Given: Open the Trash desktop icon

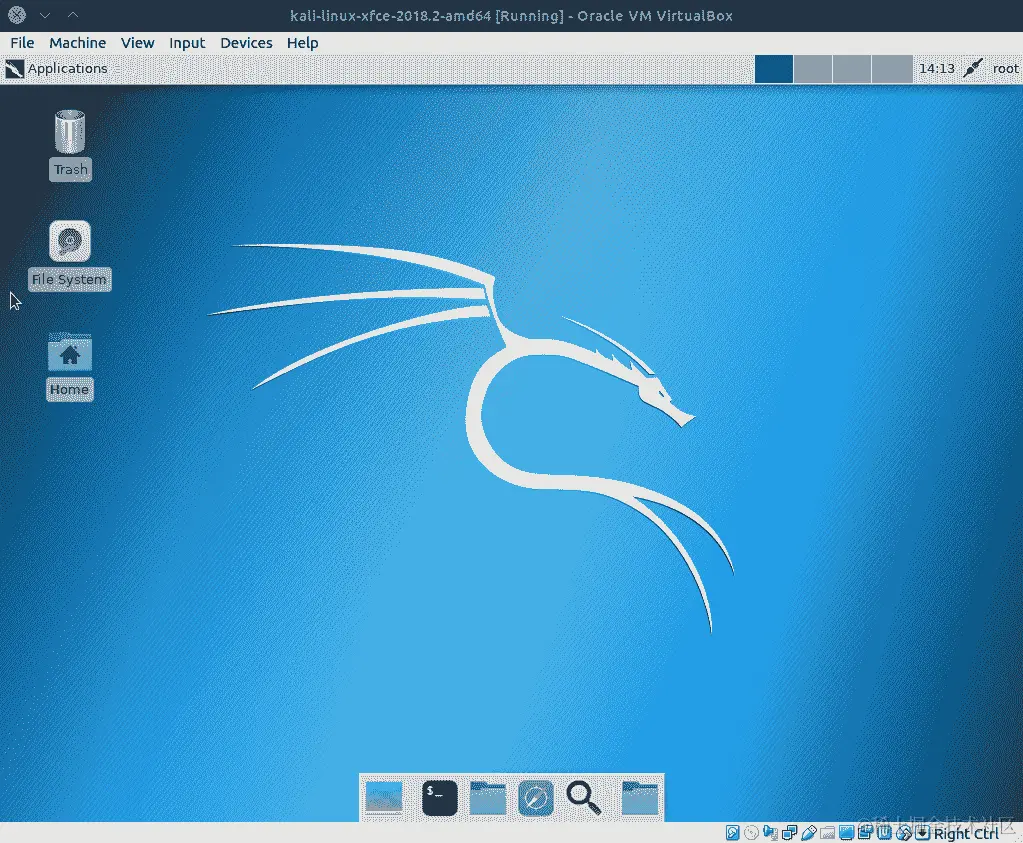Looking at the screenshot, I should click(70, 132).
